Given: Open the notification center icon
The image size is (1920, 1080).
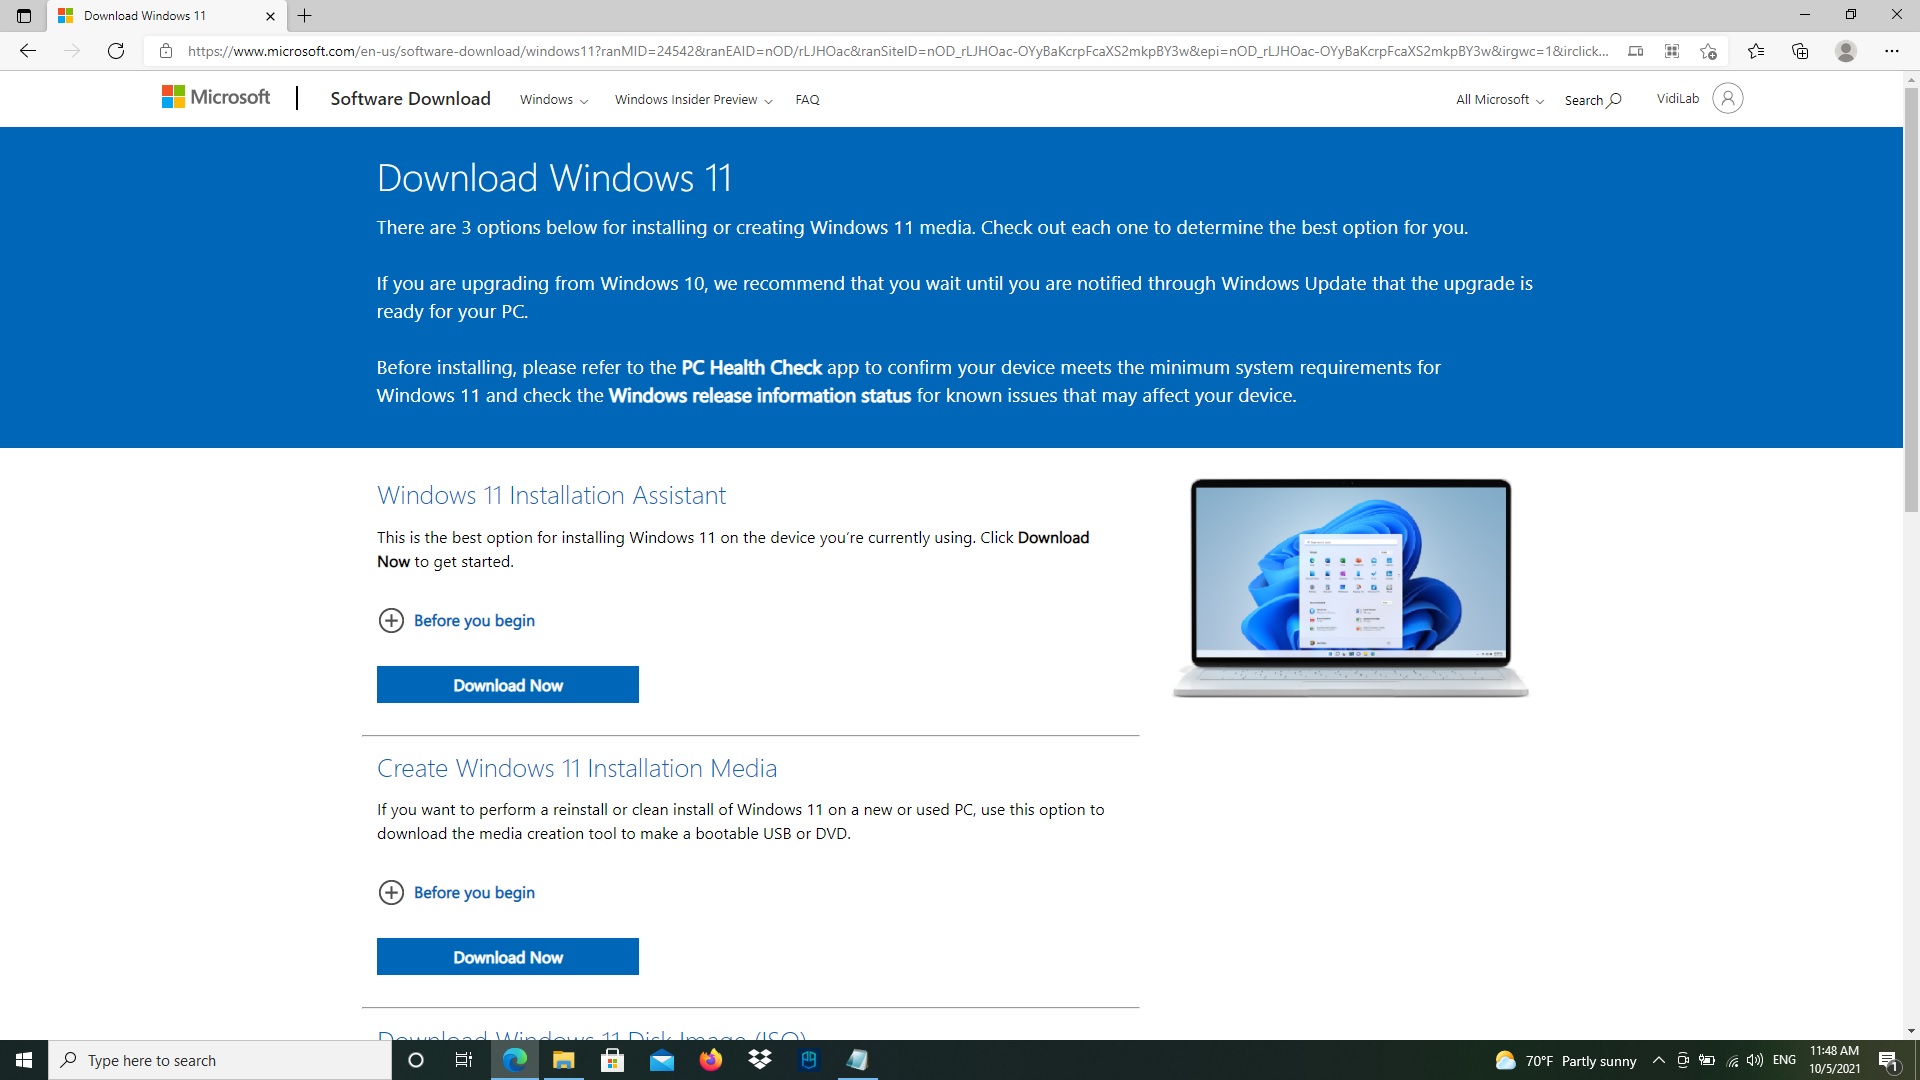Looking at the screenshot, I should pos(1889,1061).
